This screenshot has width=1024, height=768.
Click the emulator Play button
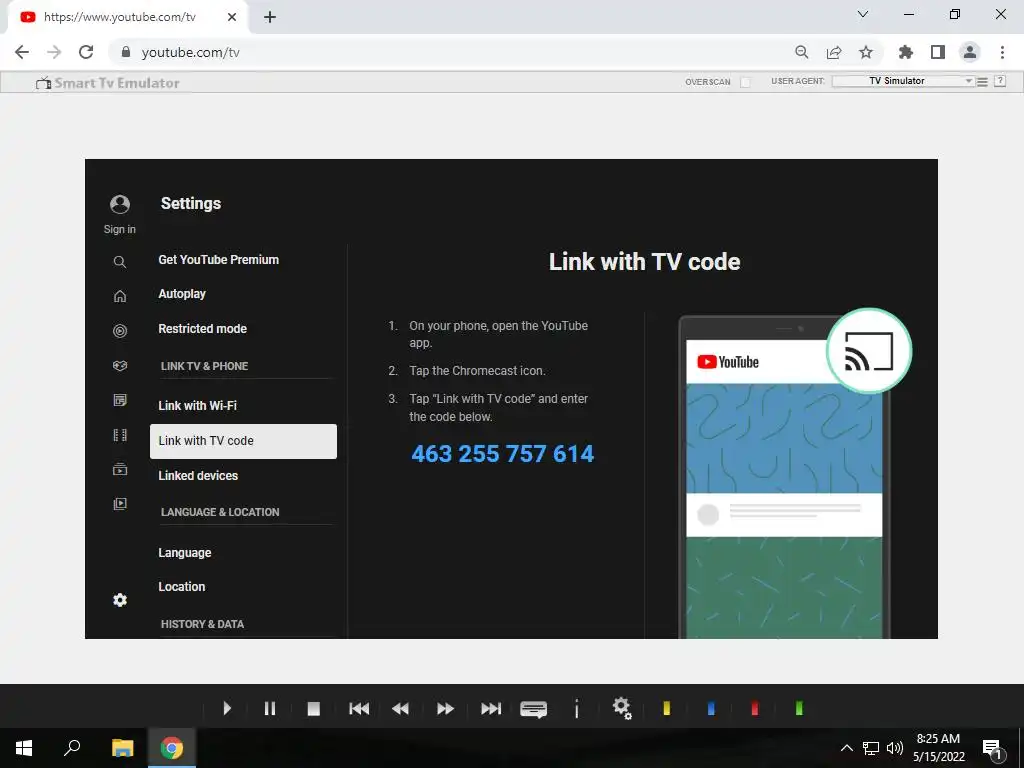point(227,708)
